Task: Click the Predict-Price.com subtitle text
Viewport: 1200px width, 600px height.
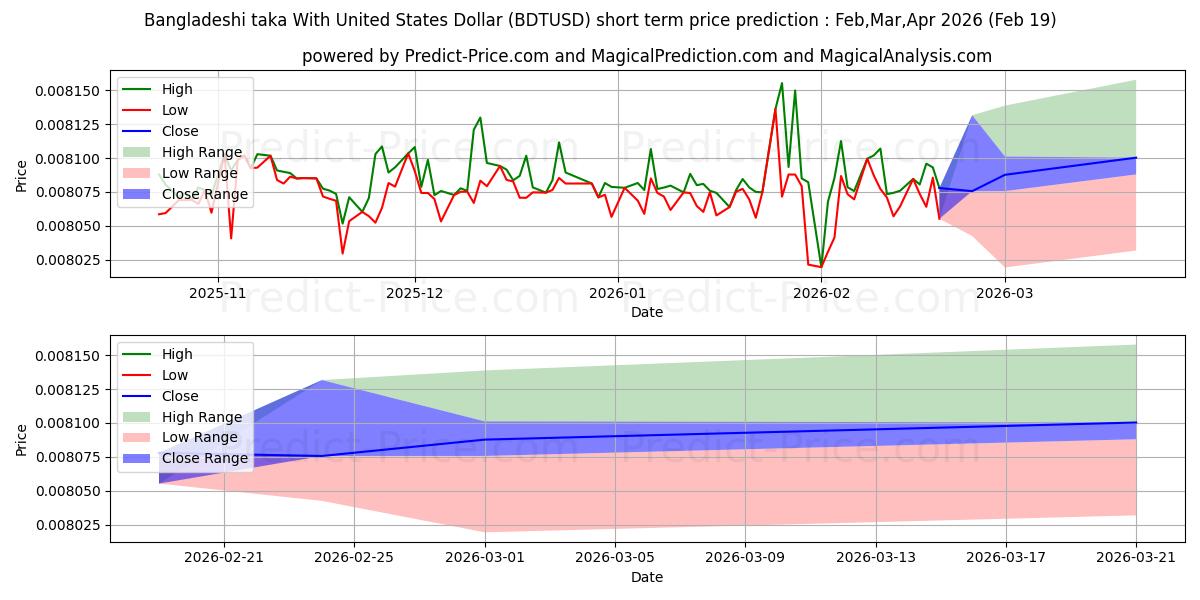Action: coord(647,56)
